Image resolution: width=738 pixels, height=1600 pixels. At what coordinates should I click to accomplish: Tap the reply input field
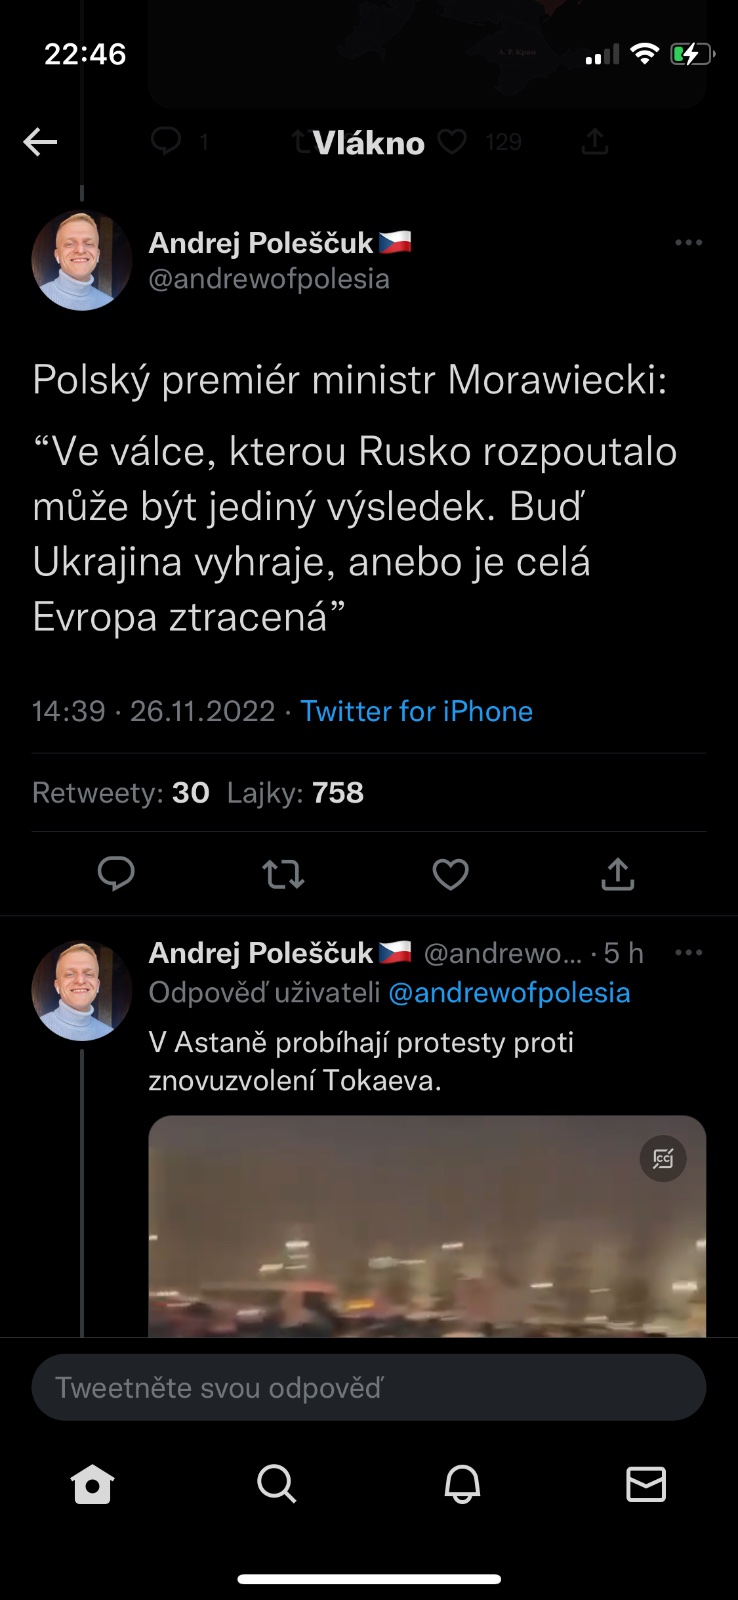click(x=369, y=1387)
